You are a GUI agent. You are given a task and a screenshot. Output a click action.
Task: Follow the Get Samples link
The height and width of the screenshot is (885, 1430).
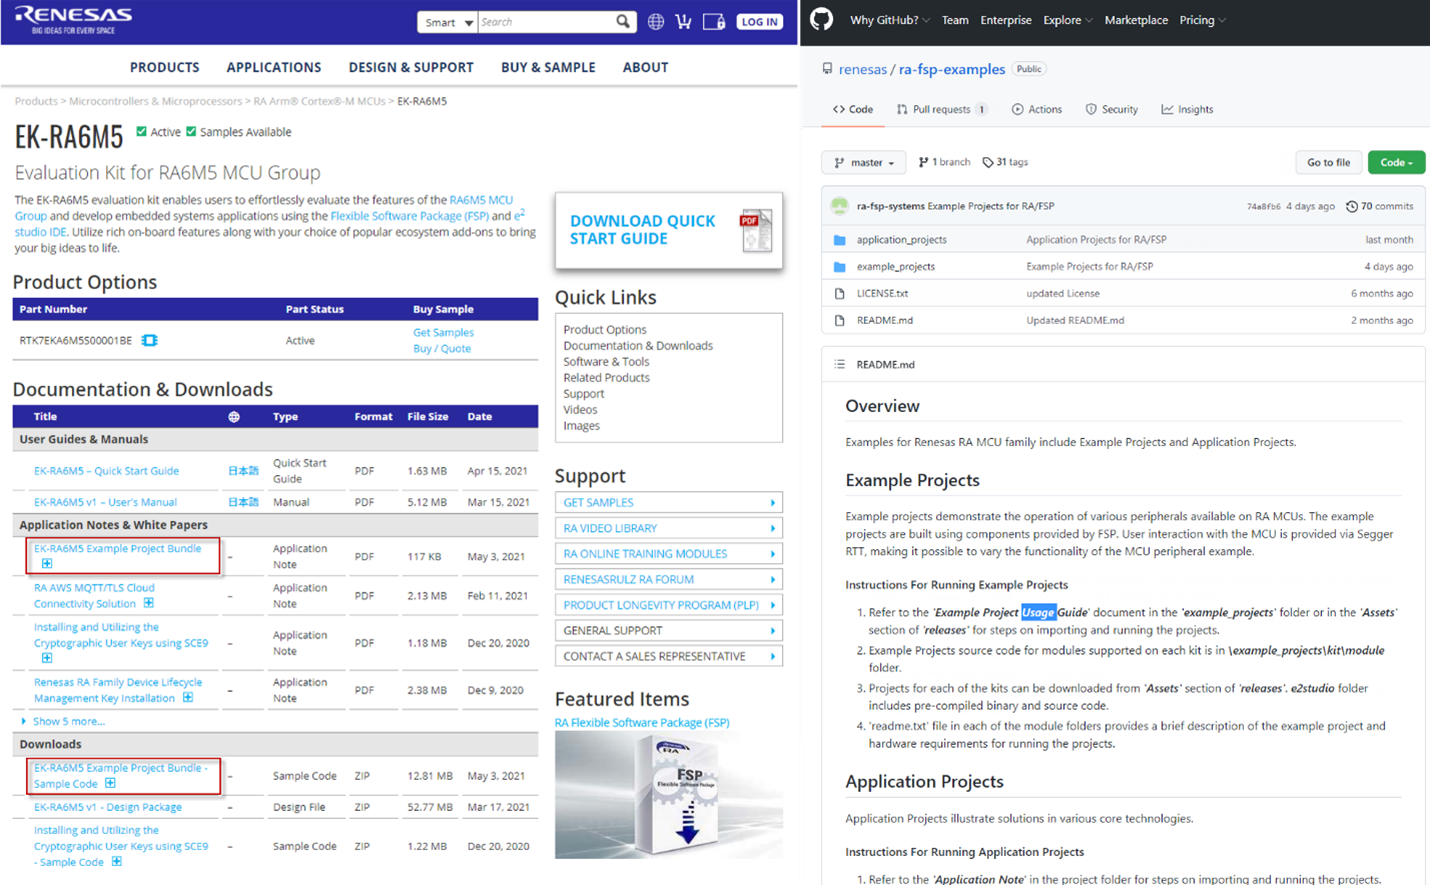pyautogui.click(x=443, y=332)
